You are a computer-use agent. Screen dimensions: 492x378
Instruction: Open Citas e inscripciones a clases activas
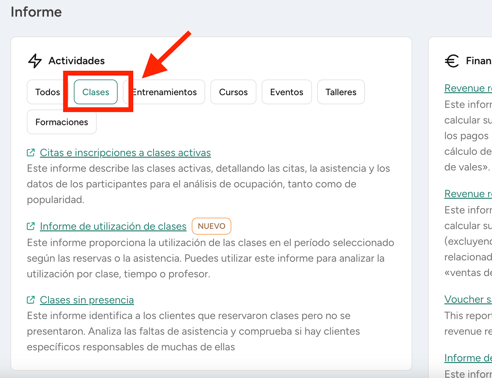[x=125, y=153]
